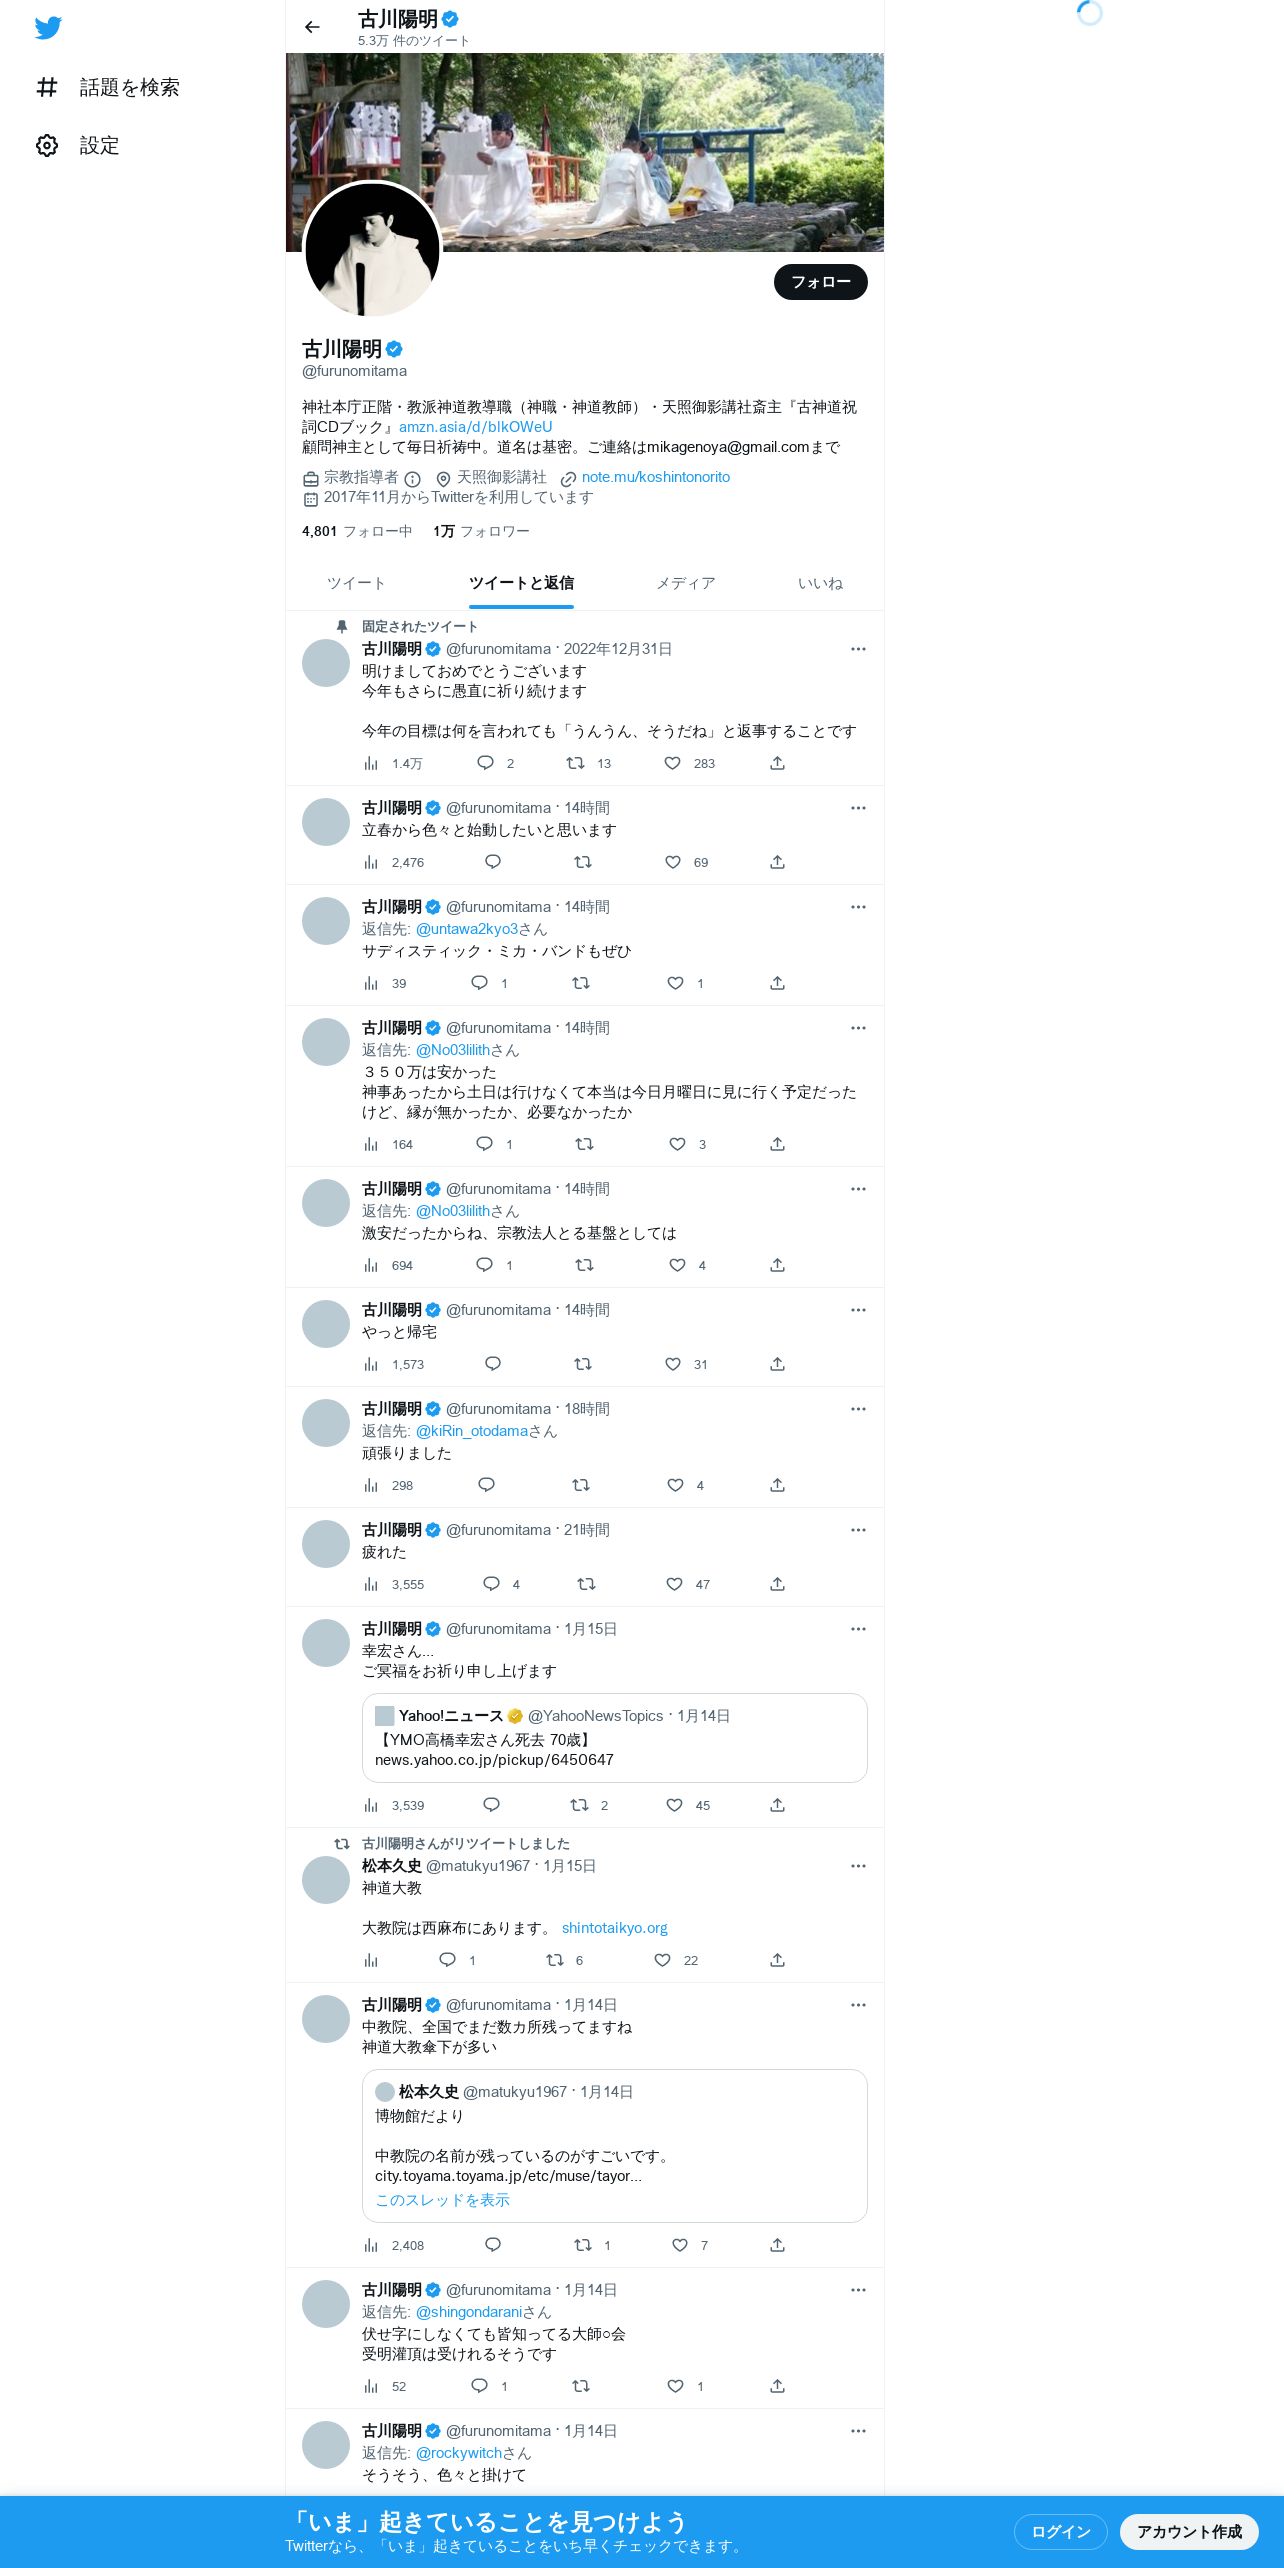Click the アカウント作成 button
Image resolution: width=1284 pixels, height=2568 pixels.
tap(1189, 2531)
